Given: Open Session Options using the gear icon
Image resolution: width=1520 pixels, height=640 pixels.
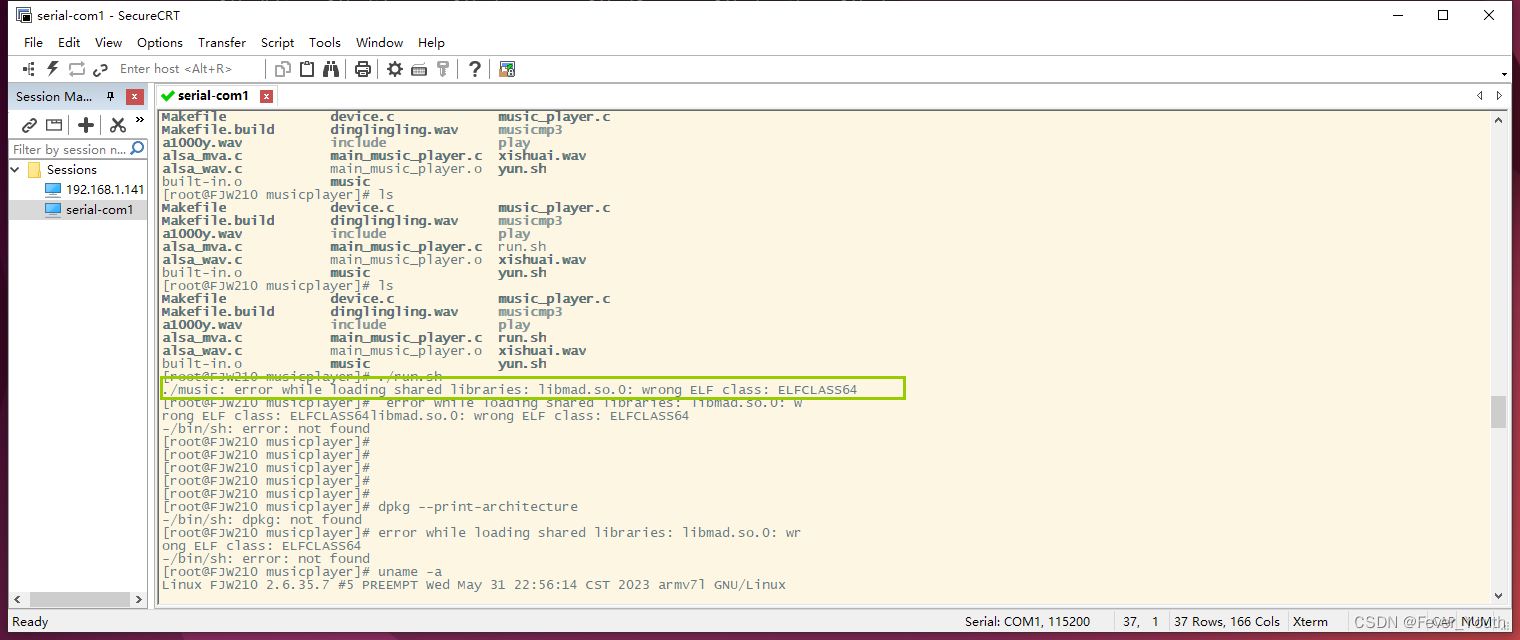Looking at the screenshot, I should click(395, 68).
